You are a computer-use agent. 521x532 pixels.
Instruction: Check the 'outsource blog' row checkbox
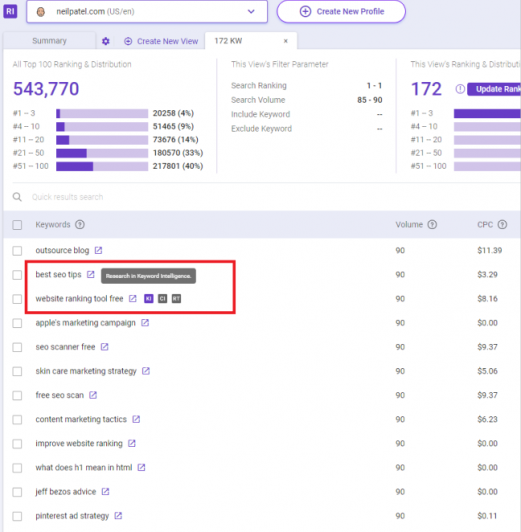pyautogui.click(x=17, y=251)
